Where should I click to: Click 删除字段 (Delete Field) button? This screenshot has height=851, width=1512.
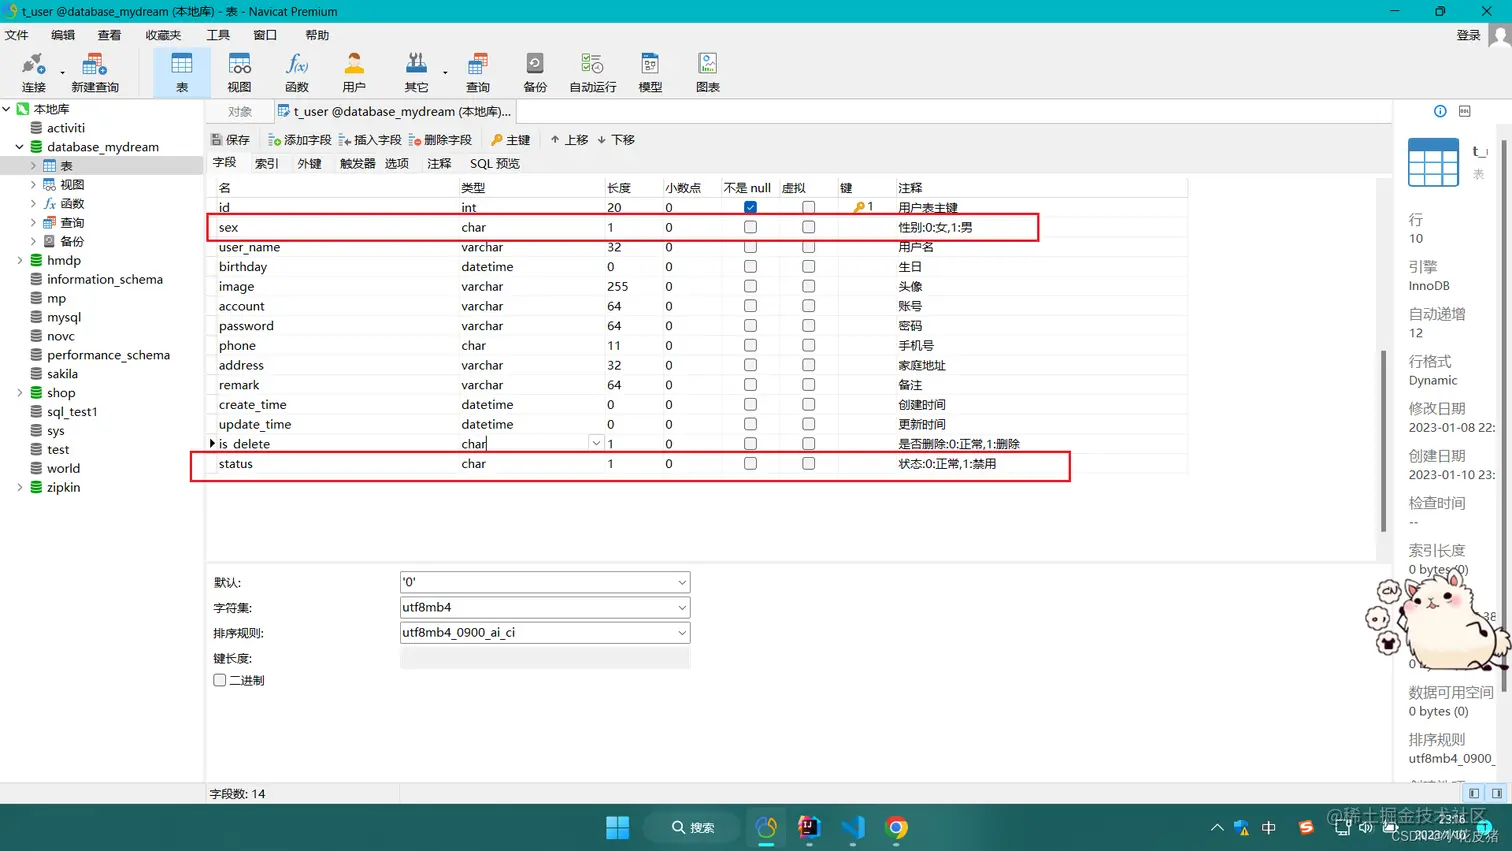click(440, 140)
